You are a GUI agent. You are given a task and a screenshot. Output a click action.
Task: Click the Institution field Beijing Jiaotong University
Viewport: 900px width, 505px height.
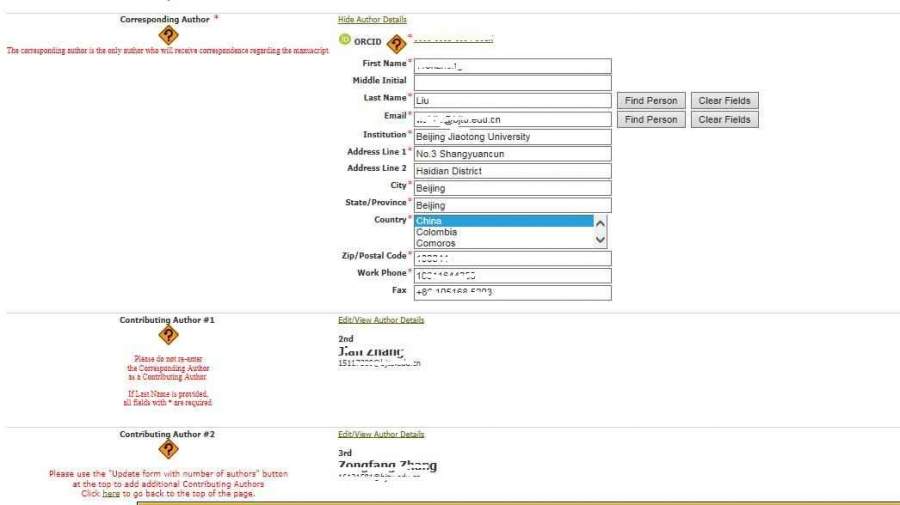(513, 137)
